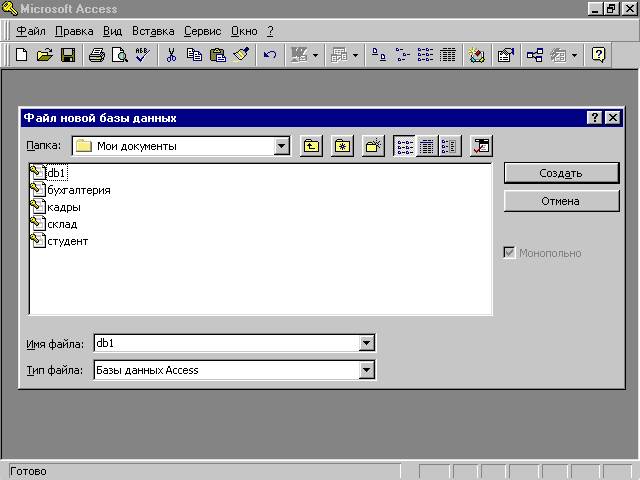Switch to details view mode
Image resolution: width=640 pixels, height=480 pixels.
(427, 146)
